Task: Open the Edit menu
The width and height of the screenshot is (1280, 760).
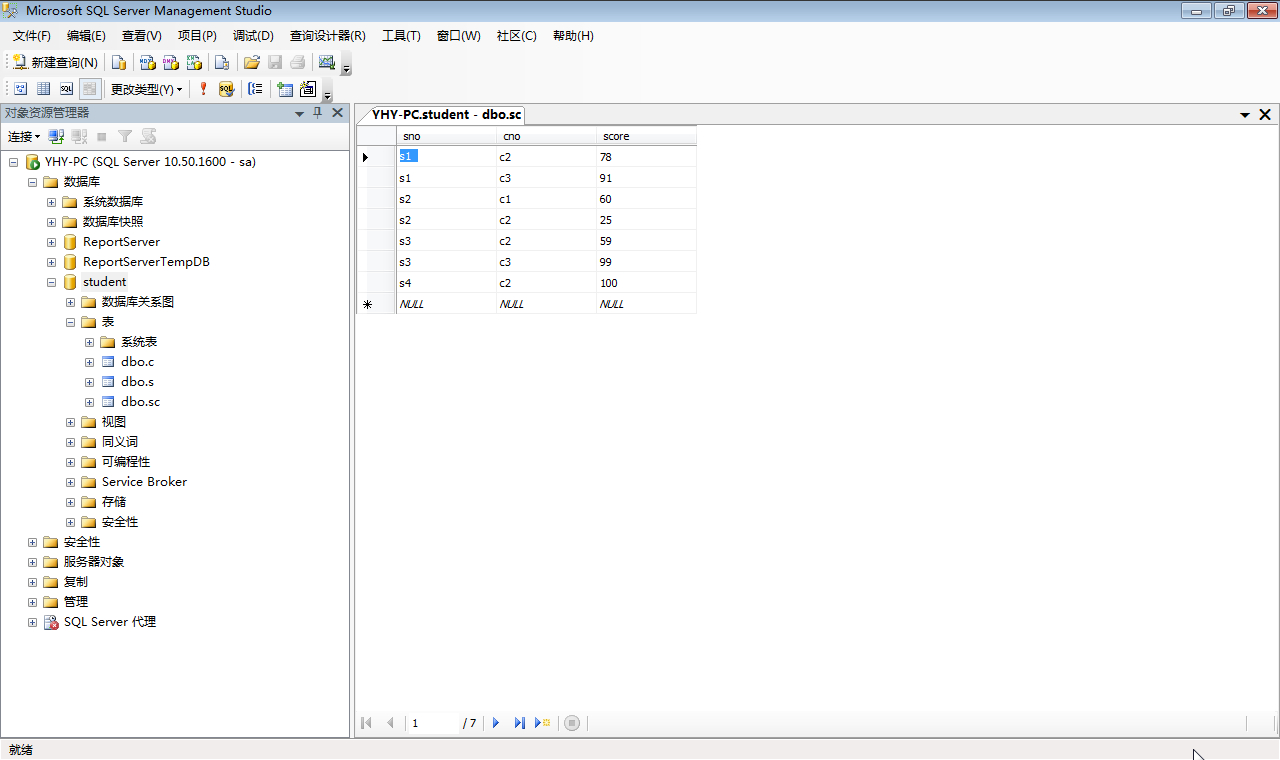Action: click(x=86, y=36)
